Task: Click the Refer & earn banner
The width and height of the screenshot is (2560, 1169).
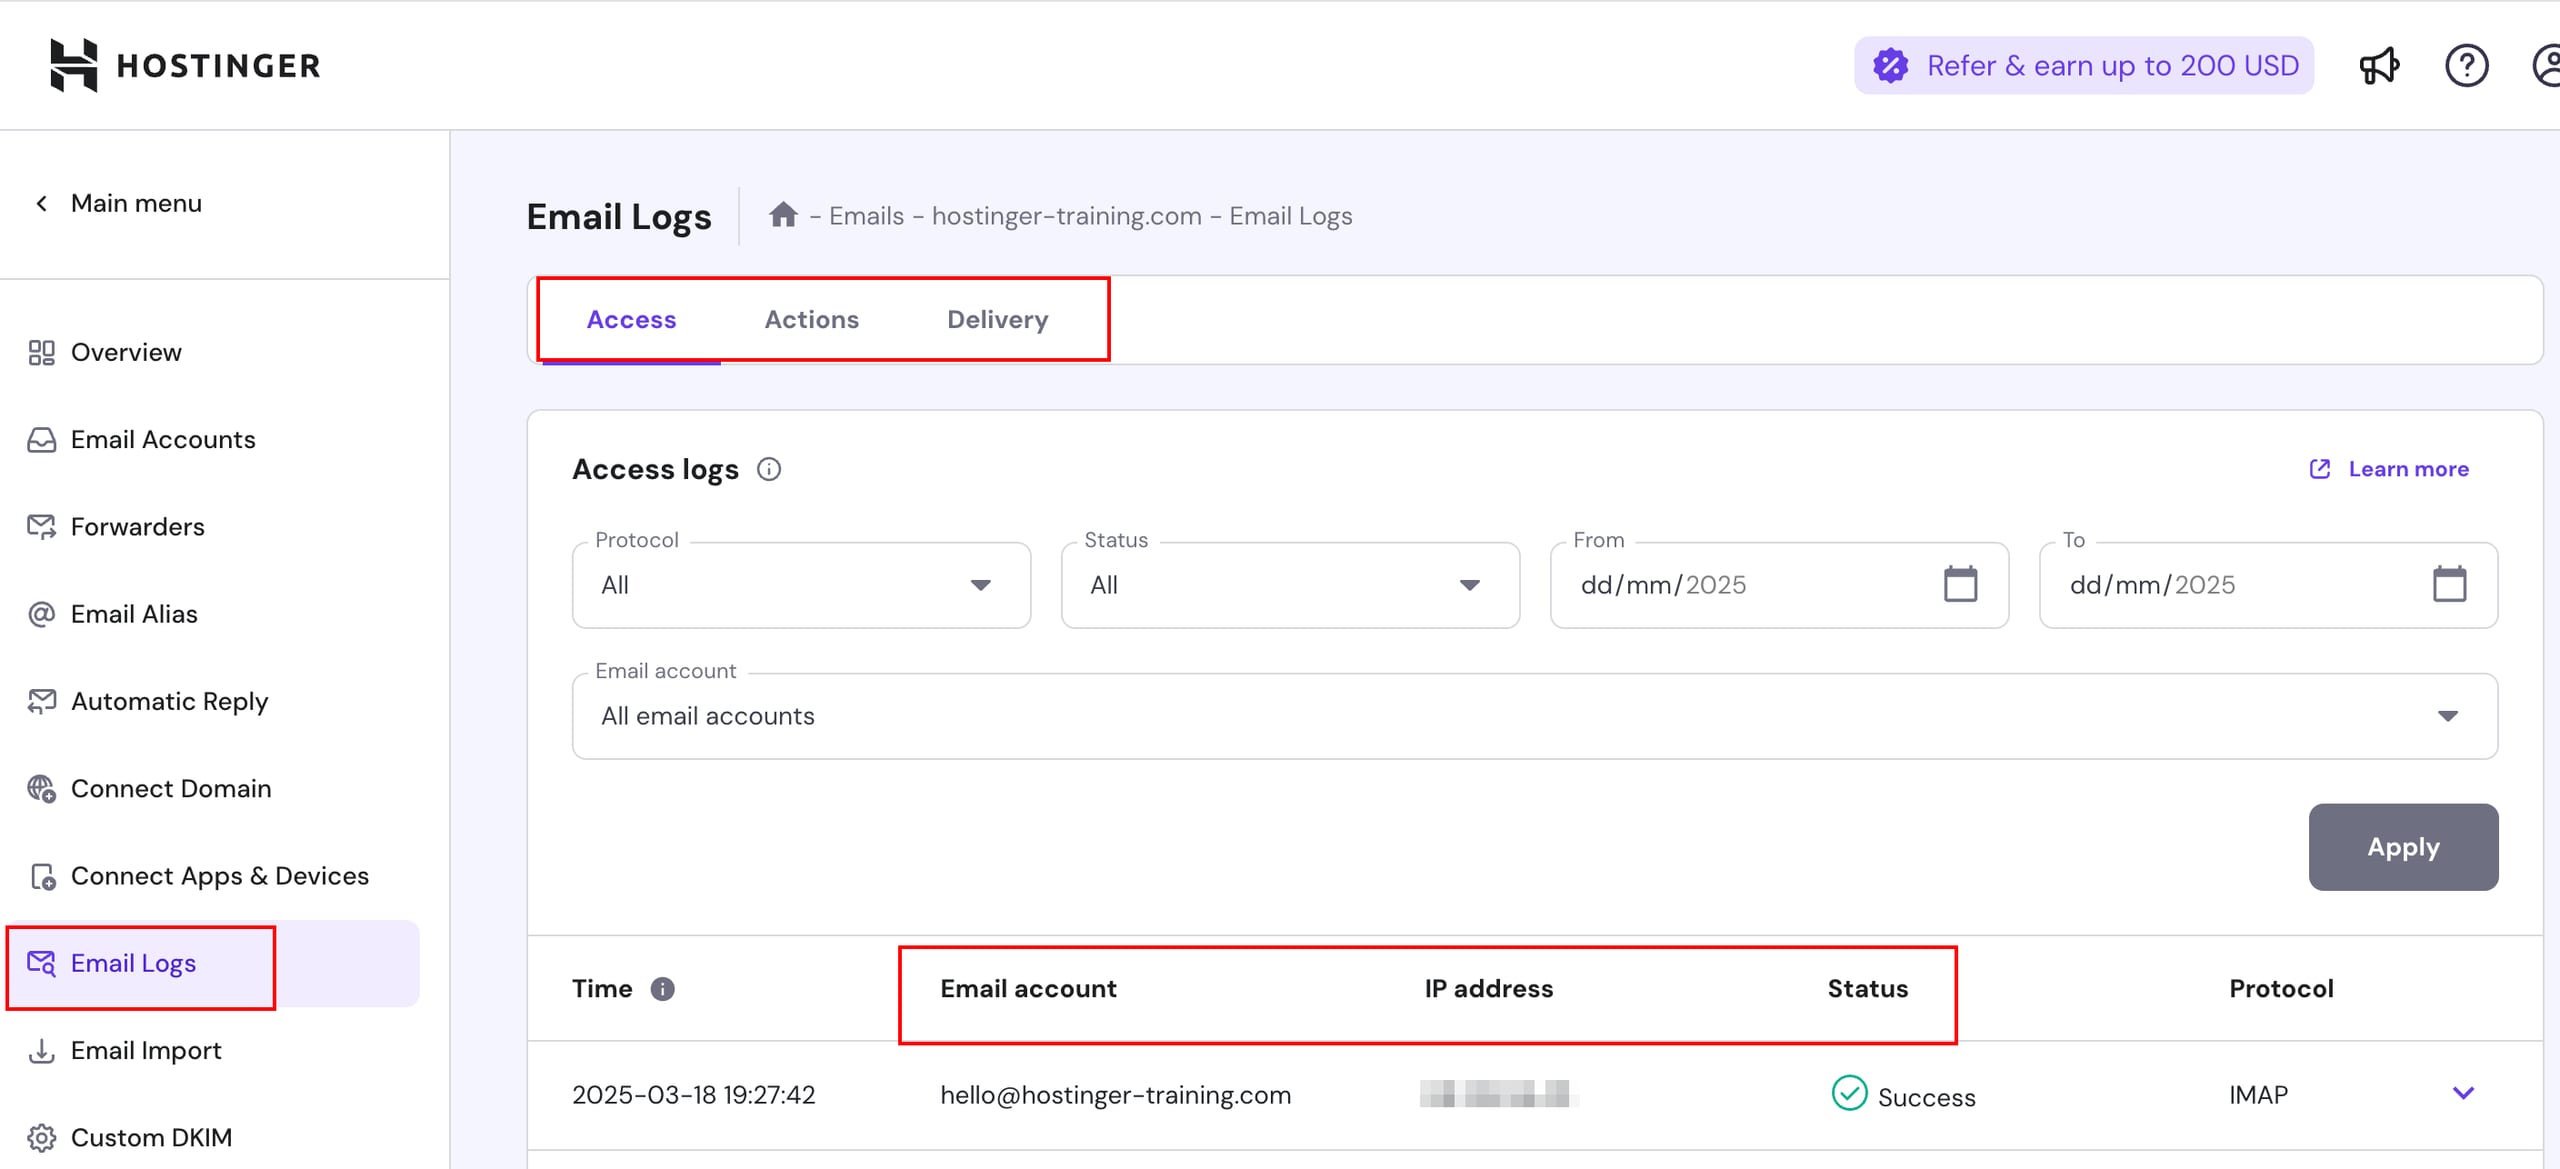Action: [x=2084, y=66]
